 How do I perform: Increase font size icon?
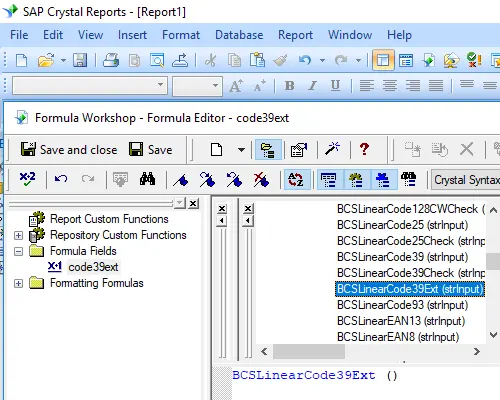pyautogui.click(x=236, y=86)
